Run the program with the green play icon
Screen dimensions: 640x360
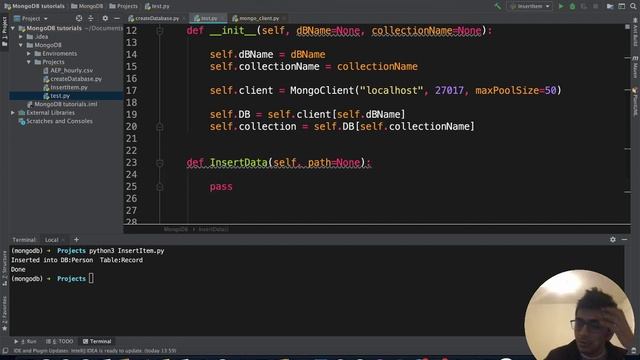561,6
